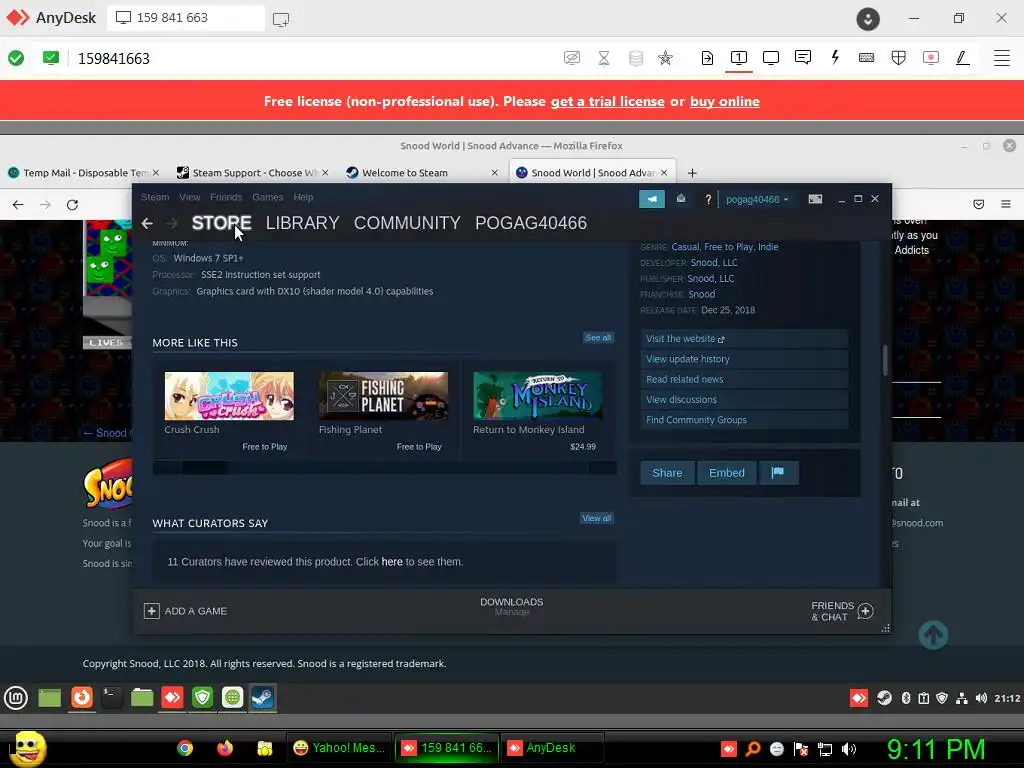This screenshot has width=1024, height=768.
Task: Click View discussions link
Action: click(x=744, y=400)
